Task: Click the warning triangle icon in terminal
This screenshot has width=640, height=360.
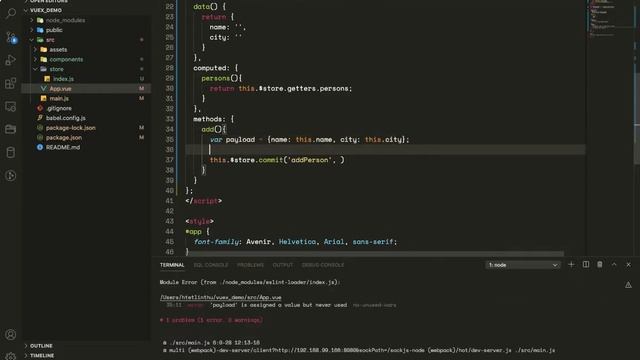Action: coord(628,284)
